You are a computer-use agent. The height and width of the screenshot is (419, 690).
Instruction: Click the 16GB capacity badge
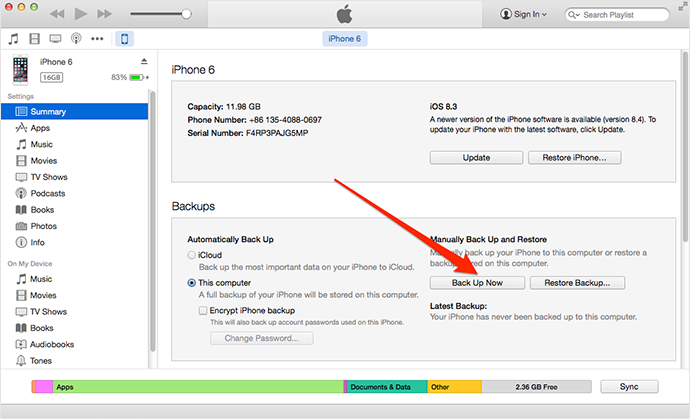point(51,77)
